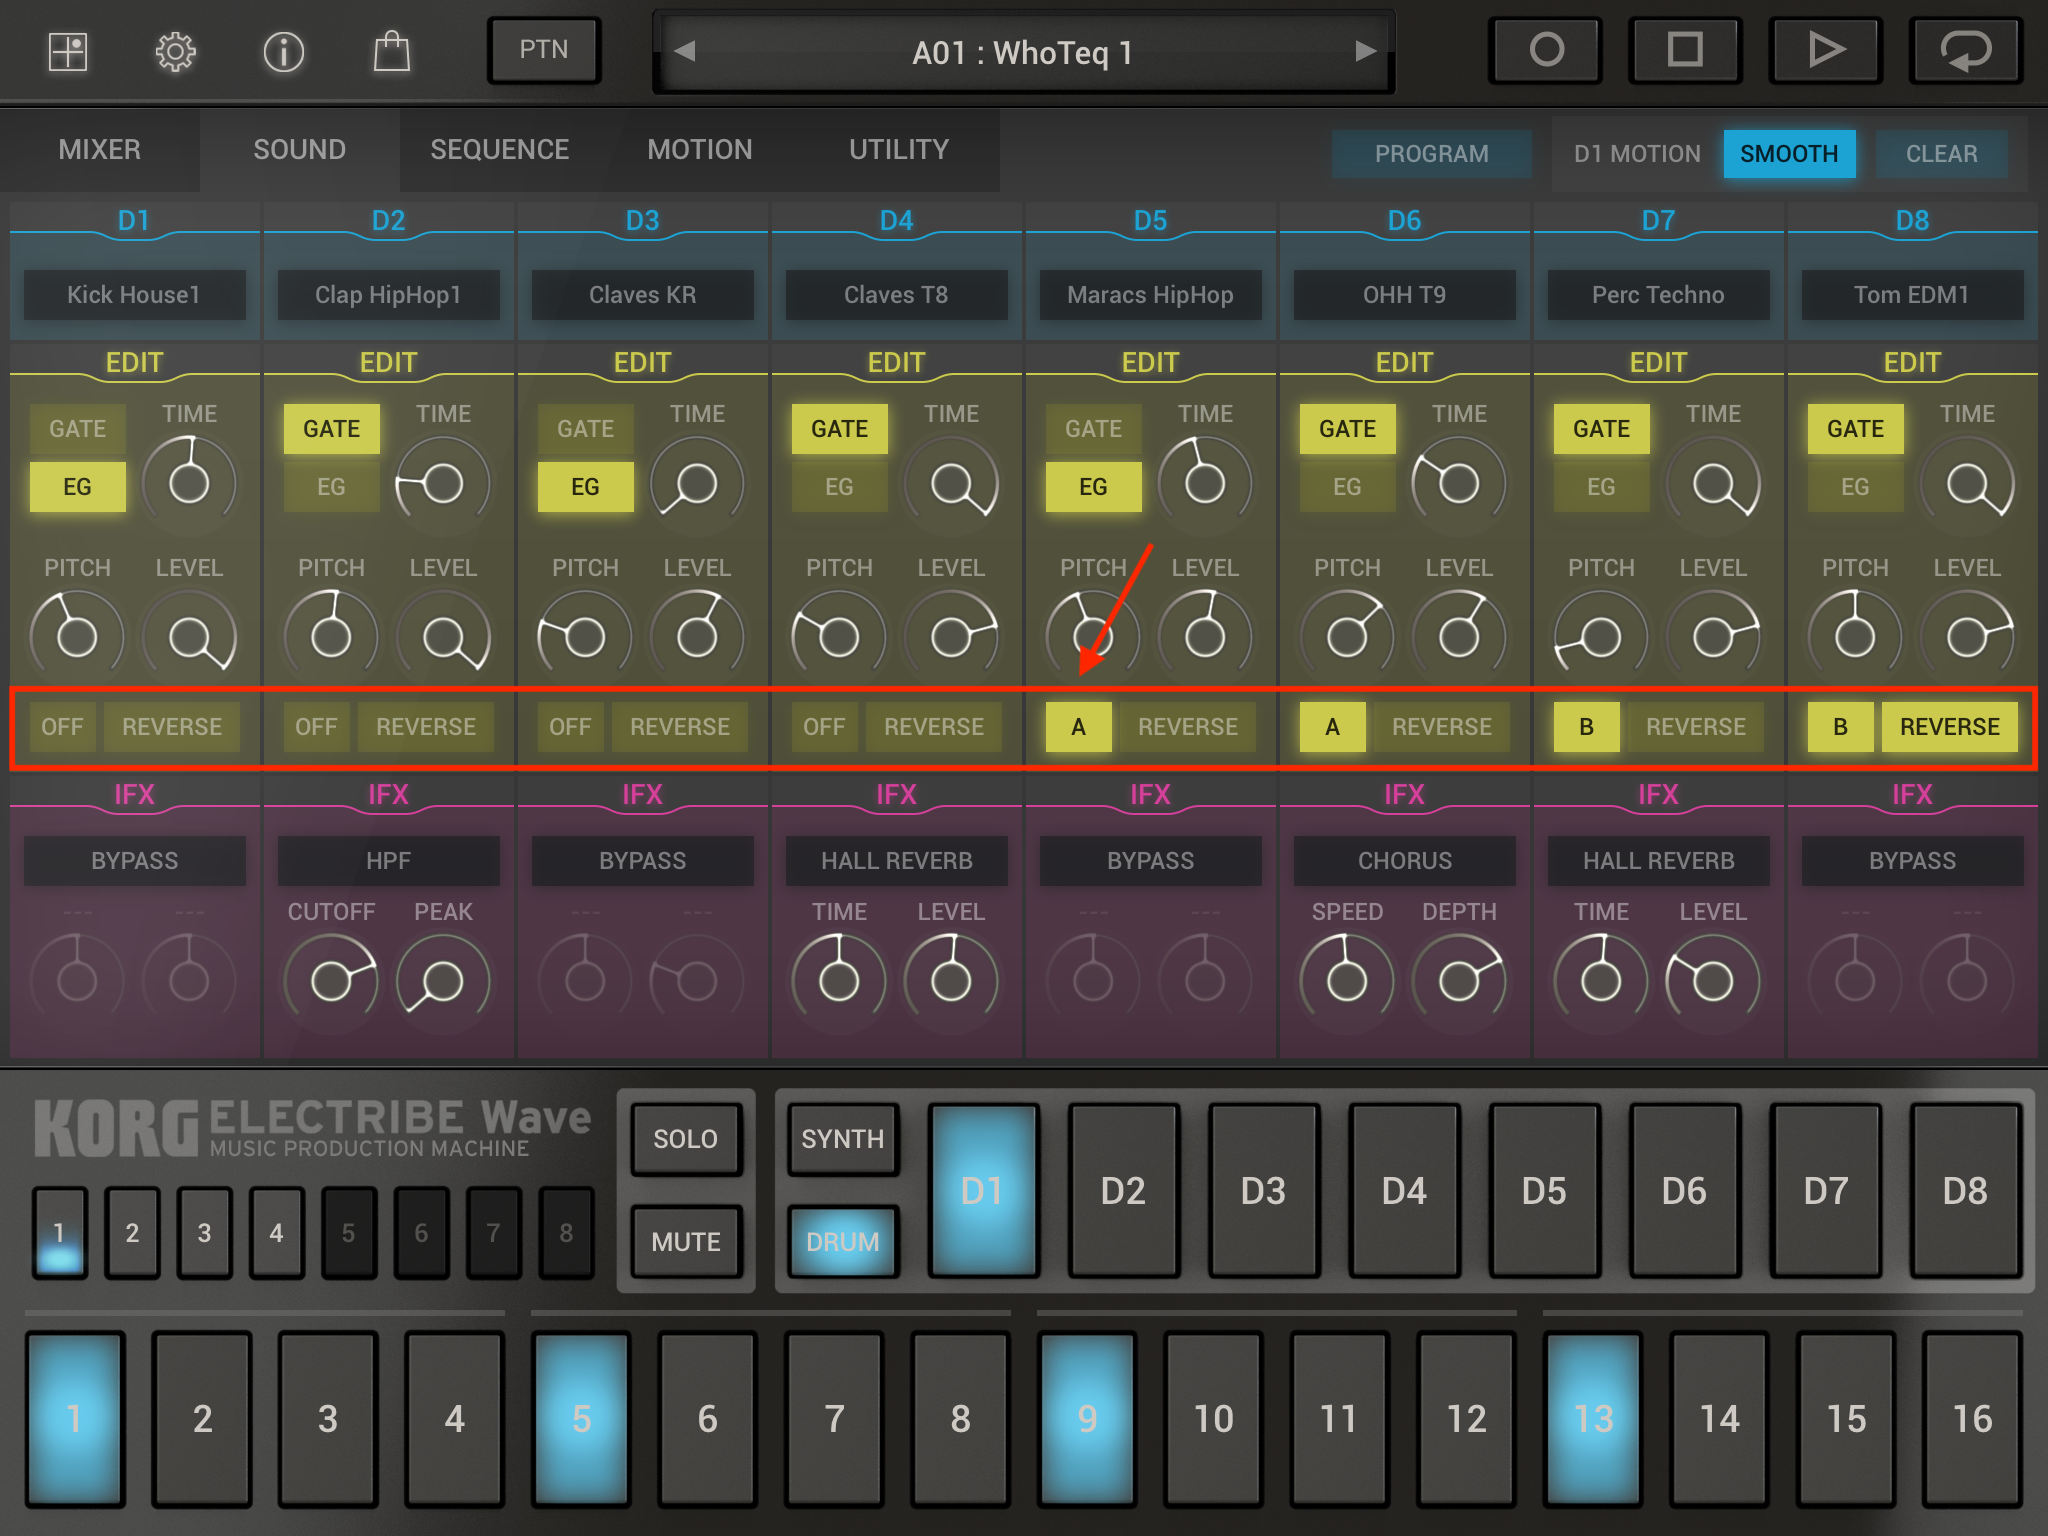Image resolution: width=2048 pixels, height=1536 pixels.
Task: Switch to the SEQUENCE tab
Action: pos(500,150)
